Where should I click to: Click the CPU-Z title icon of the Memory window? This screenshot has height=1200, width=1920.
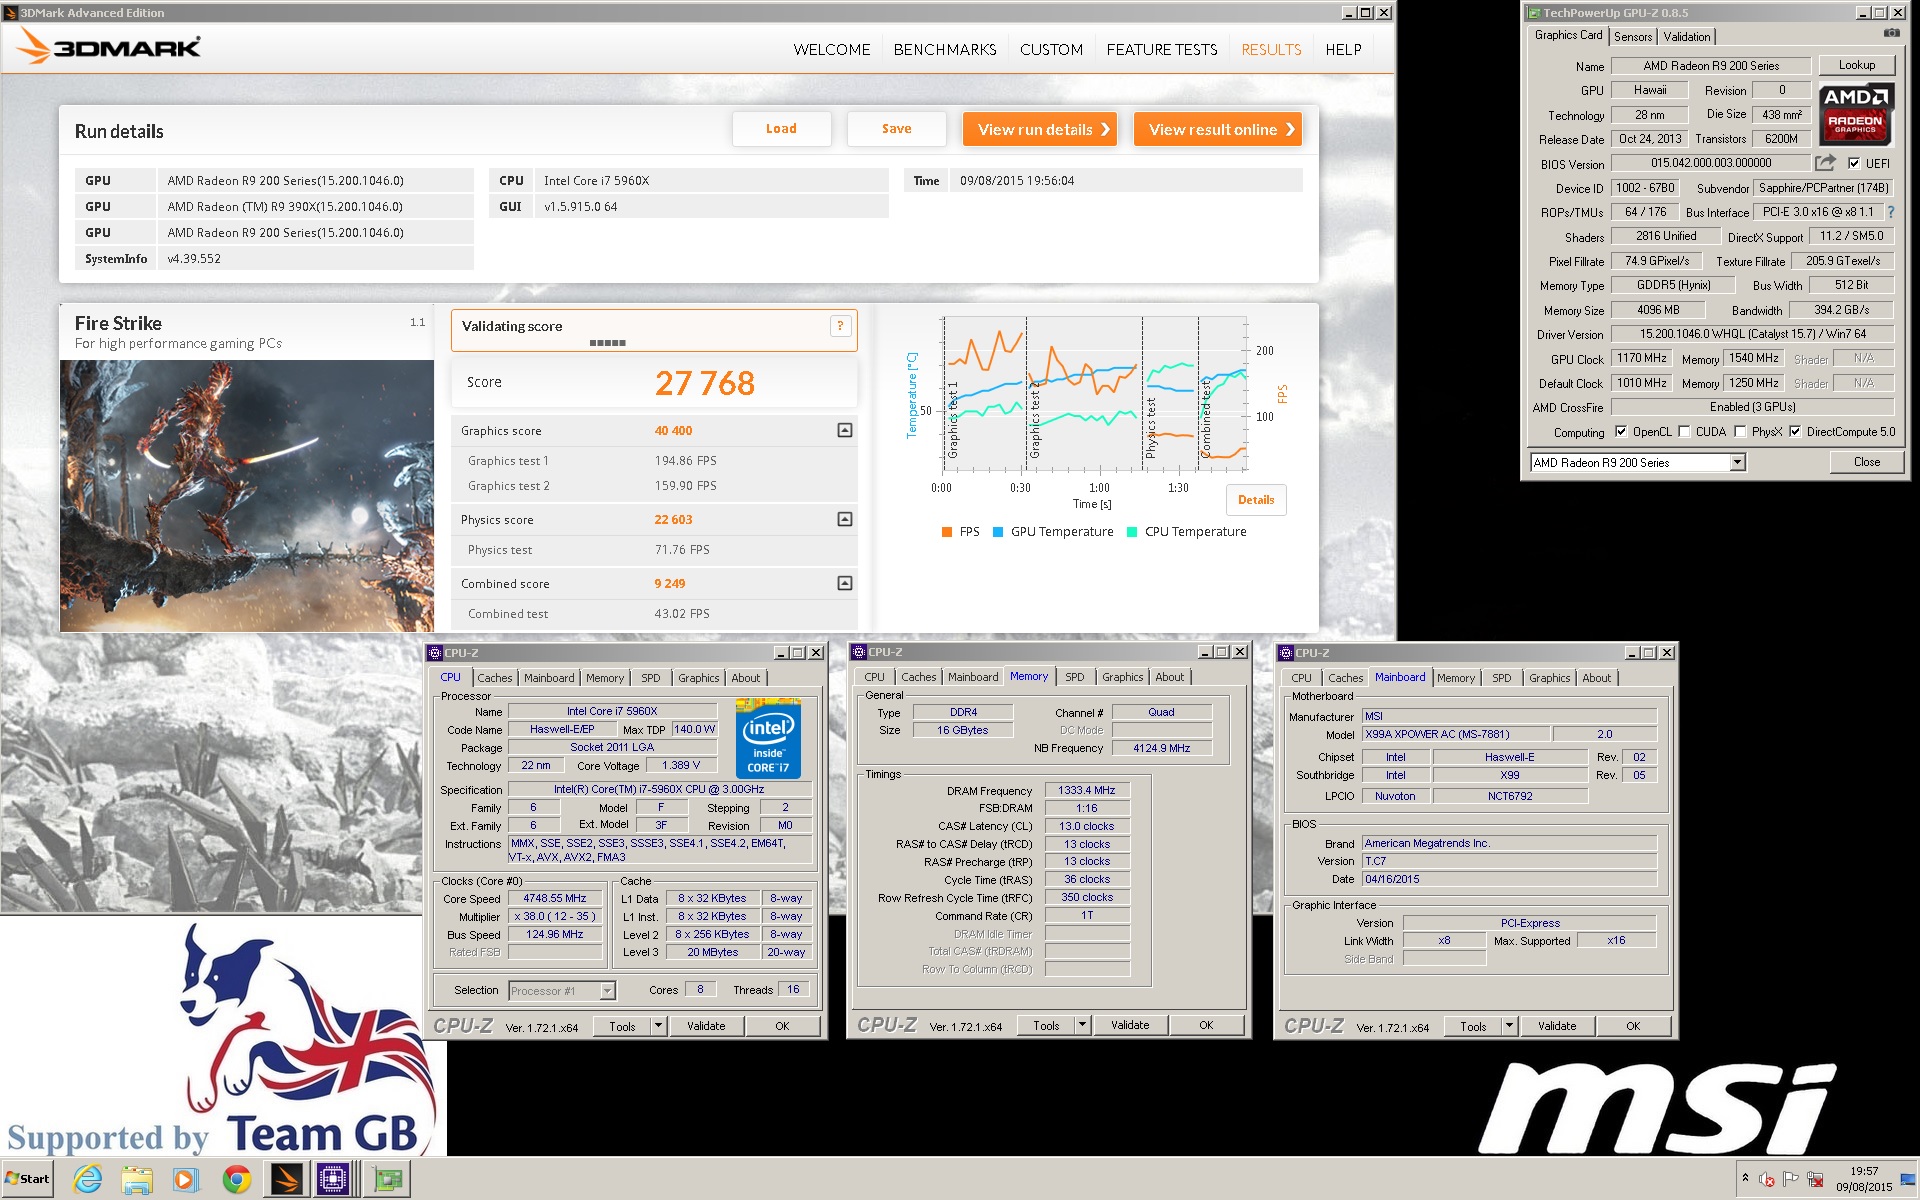(x=858, y=652)
